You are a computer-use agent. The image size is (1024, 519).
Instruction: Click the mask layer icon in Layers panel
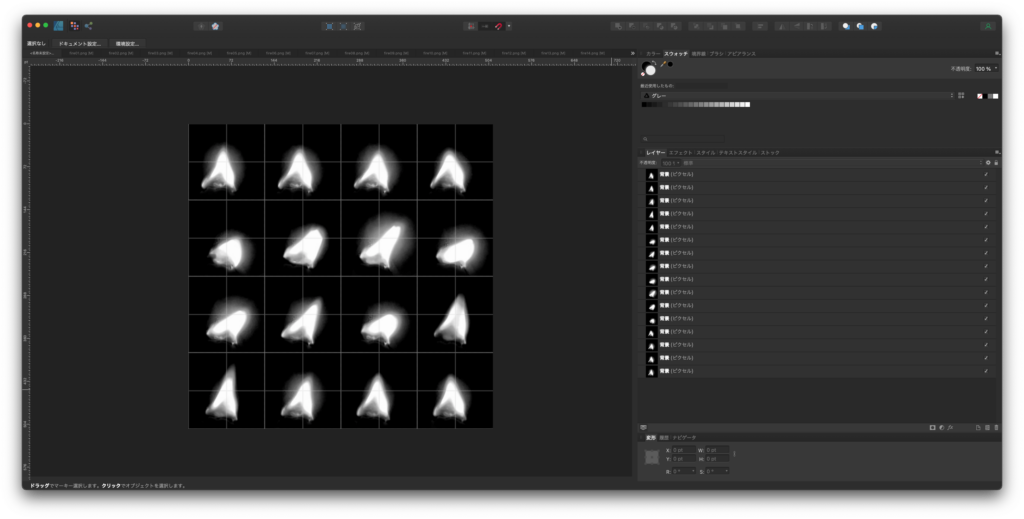coord(932,427)
